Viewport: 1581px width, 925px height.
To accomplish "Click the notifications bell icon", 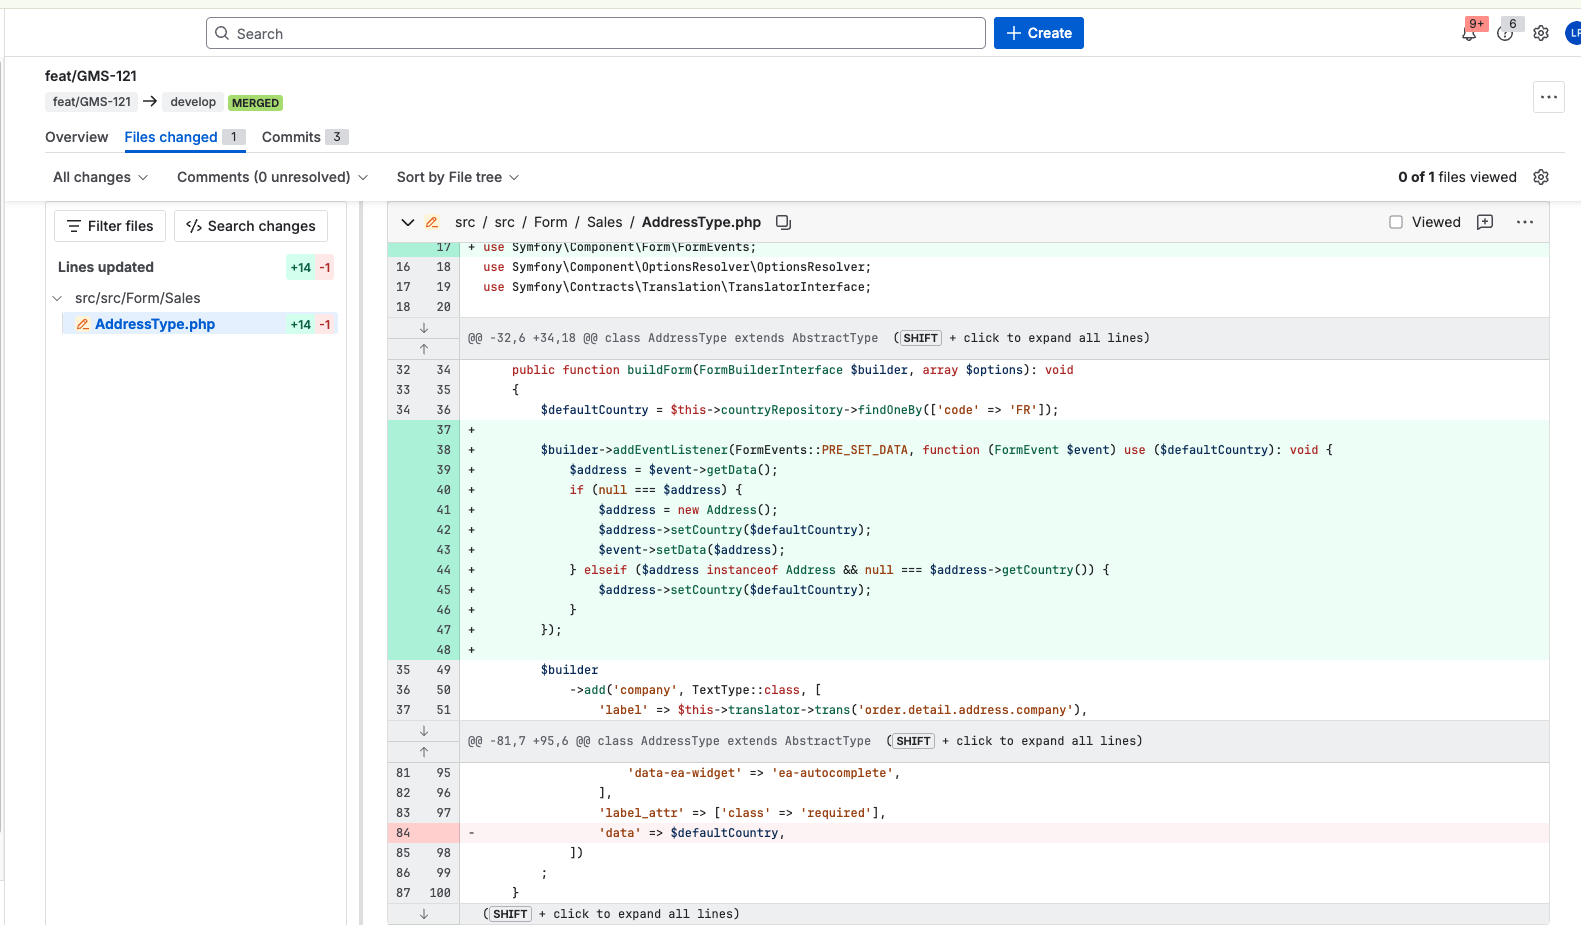I will point(1468,33).
